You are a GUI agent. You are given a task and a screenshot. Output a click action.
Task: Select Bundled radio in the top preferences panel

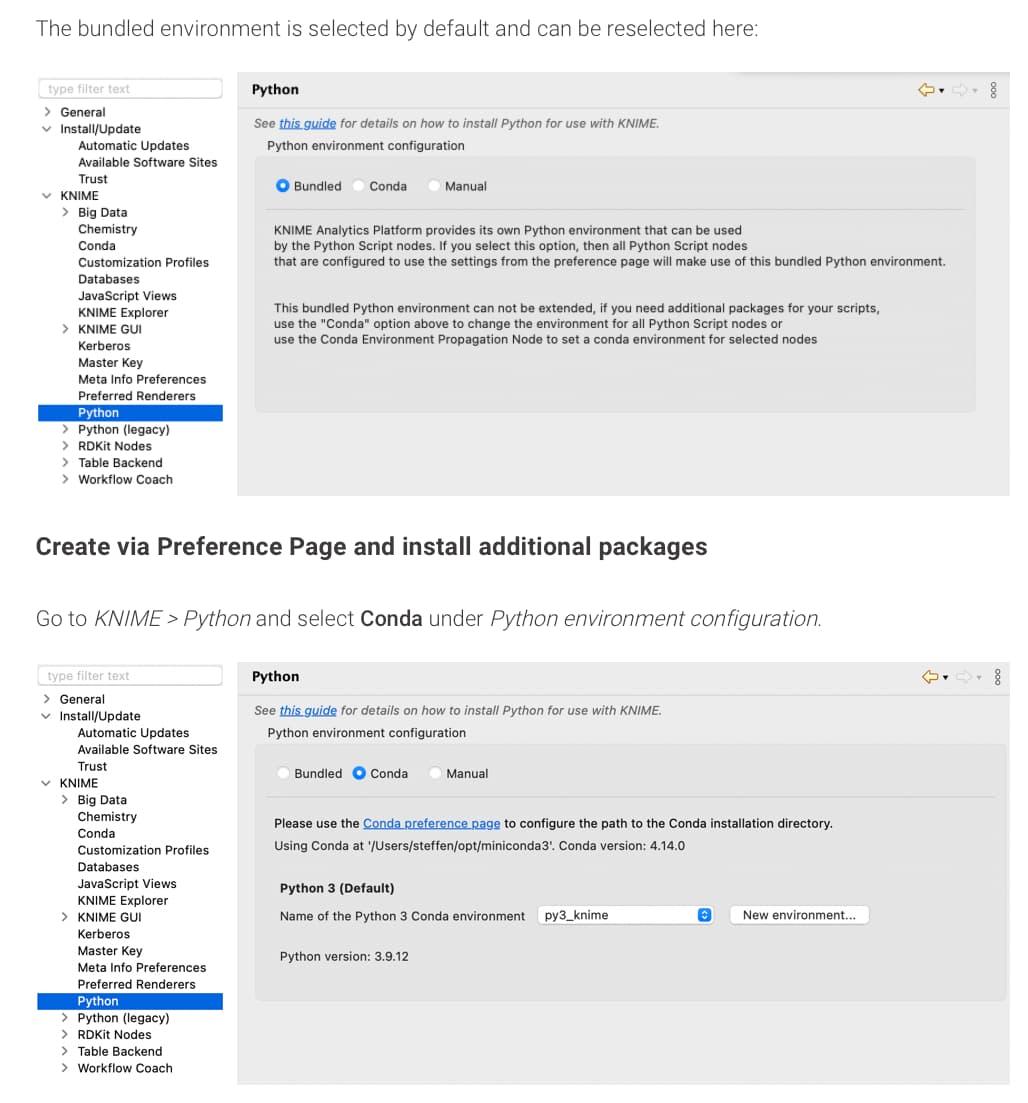click(283, 186)
